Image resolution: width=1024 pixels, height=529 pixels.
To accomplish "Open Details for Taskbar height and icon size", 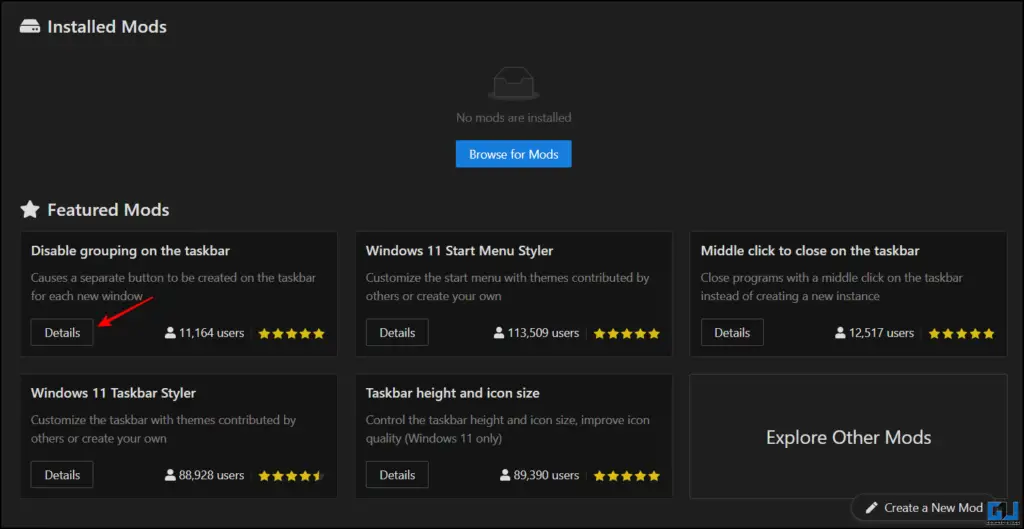I will [397, 475].
